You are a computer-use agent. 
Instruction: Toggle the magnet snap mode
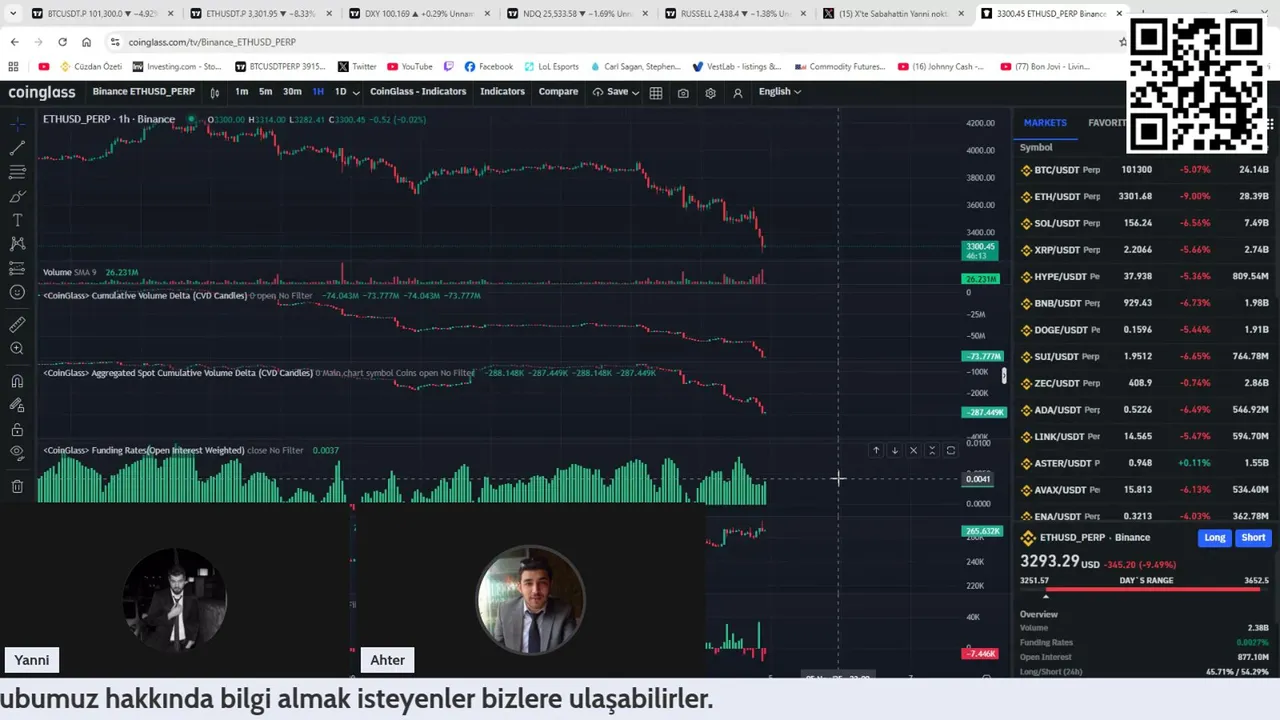(x=17, y=381)
